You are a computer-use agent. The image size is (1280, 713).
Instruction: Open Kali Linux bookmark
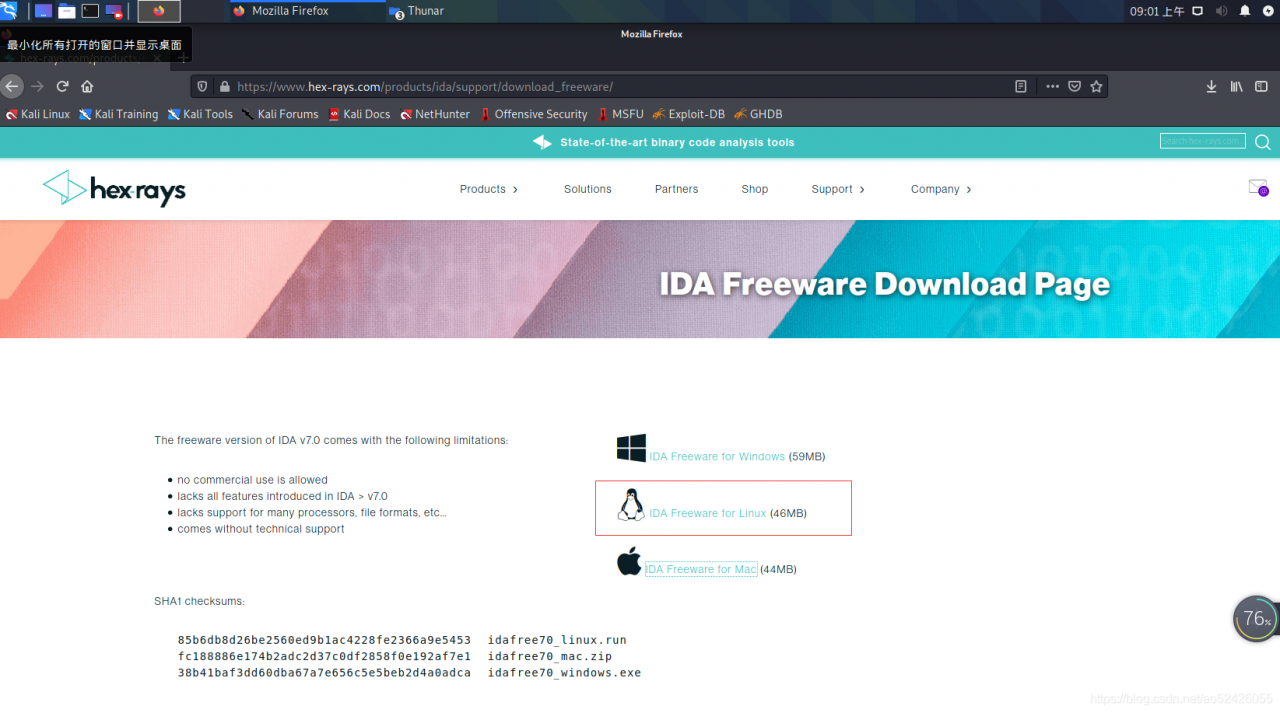(38, 114)
